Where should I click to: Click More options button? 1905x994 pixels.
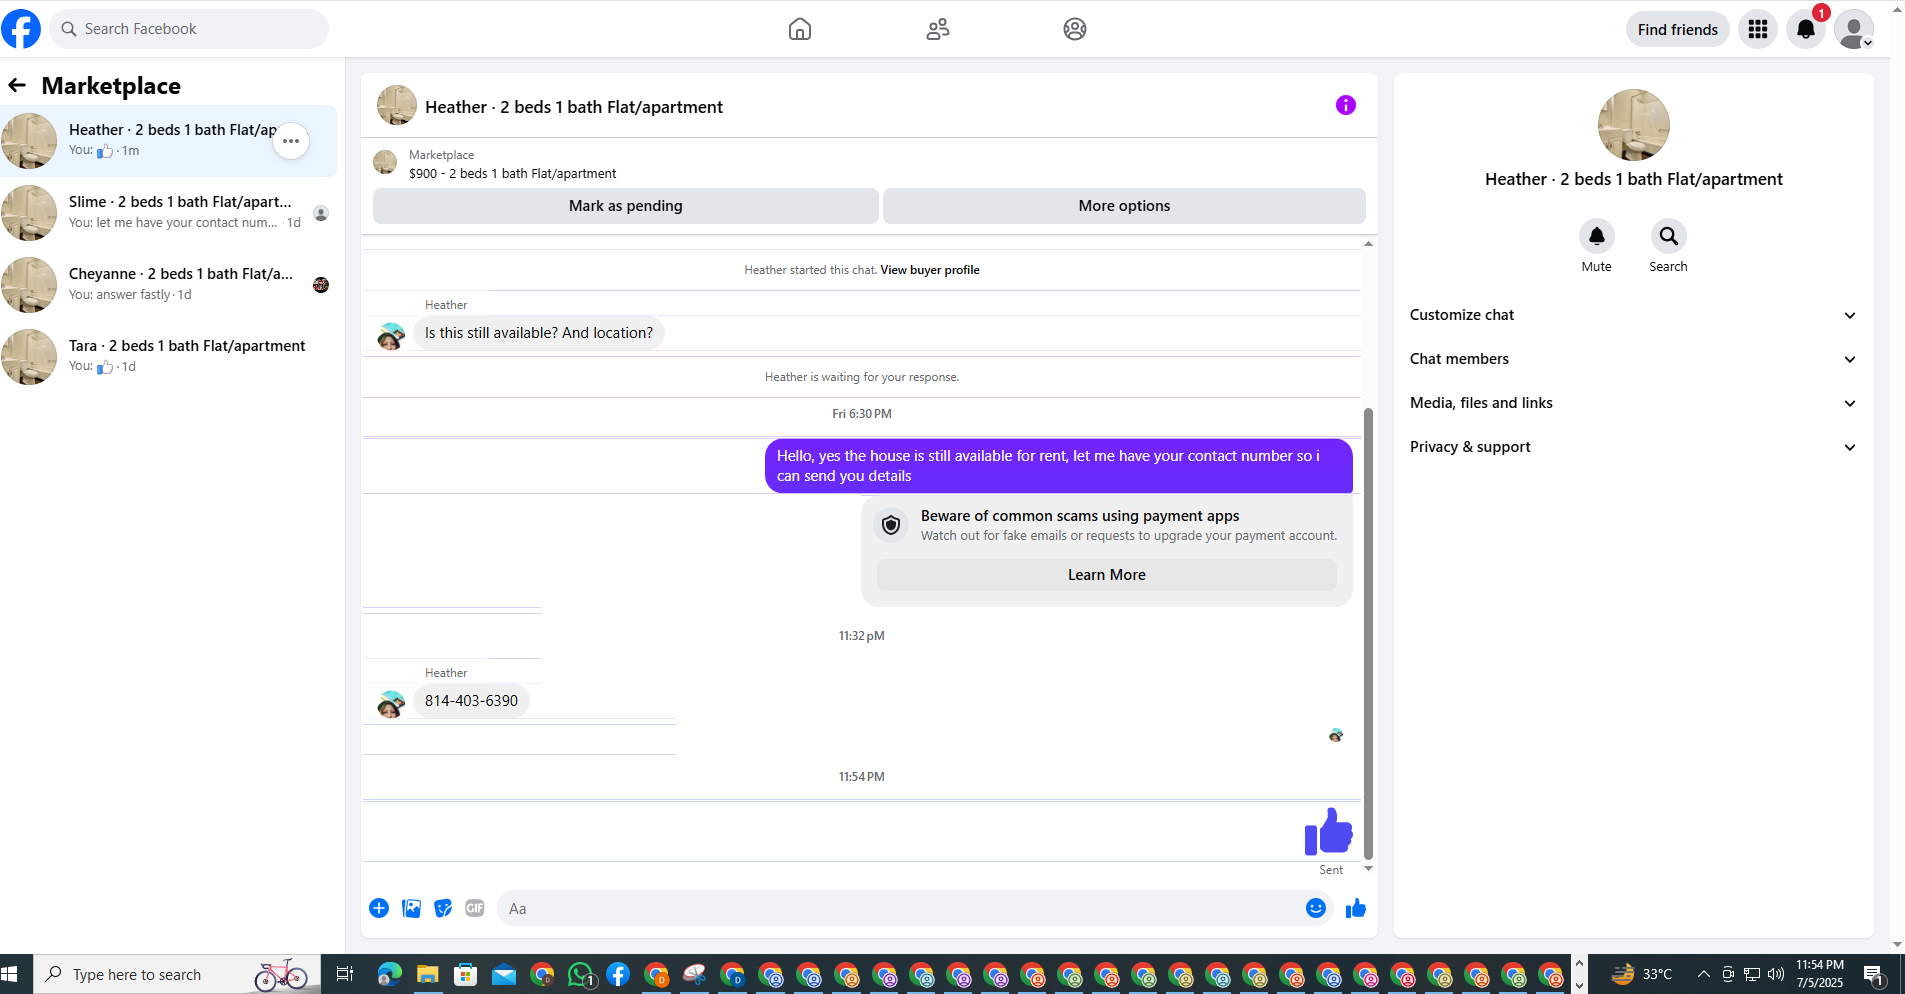pos(1124,206)
